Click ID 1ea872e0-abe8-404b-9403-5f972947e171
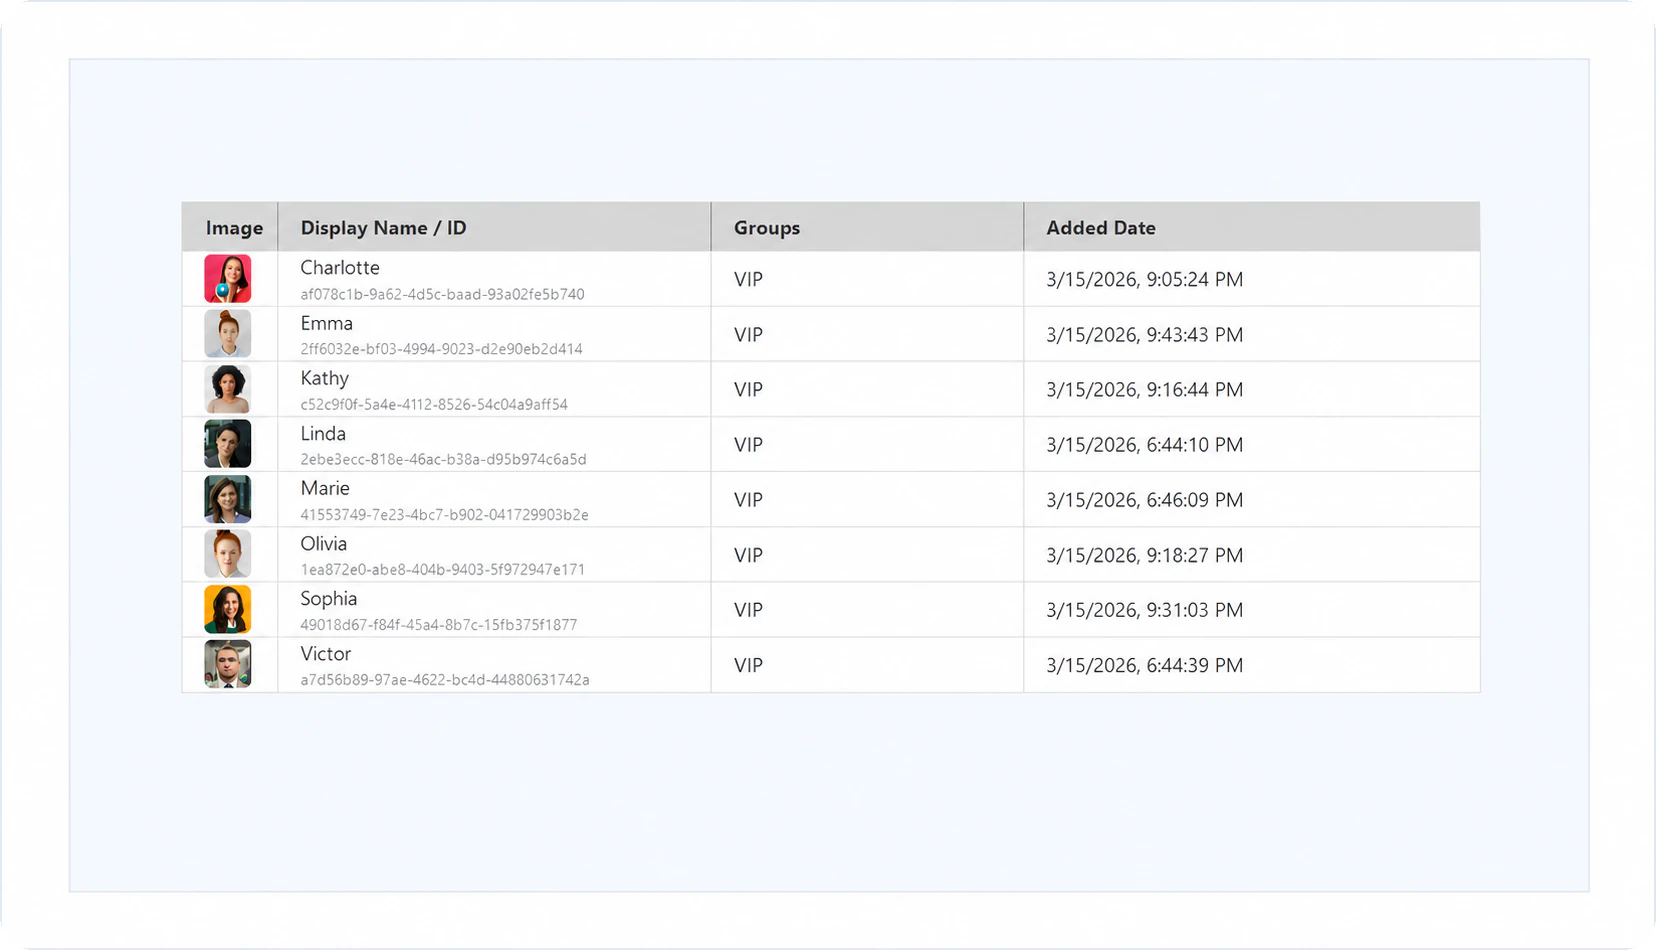Screen dimensions: 1656x950 (442, 569)
